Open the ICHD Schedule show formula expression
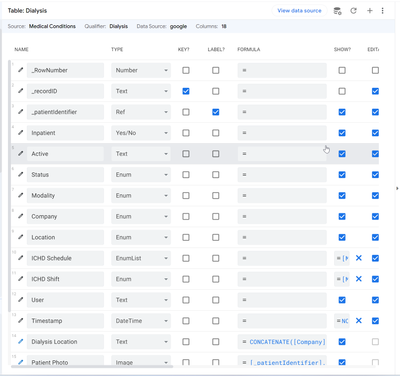The height and width of the screenshot is (376, 400). coord(342,258)
